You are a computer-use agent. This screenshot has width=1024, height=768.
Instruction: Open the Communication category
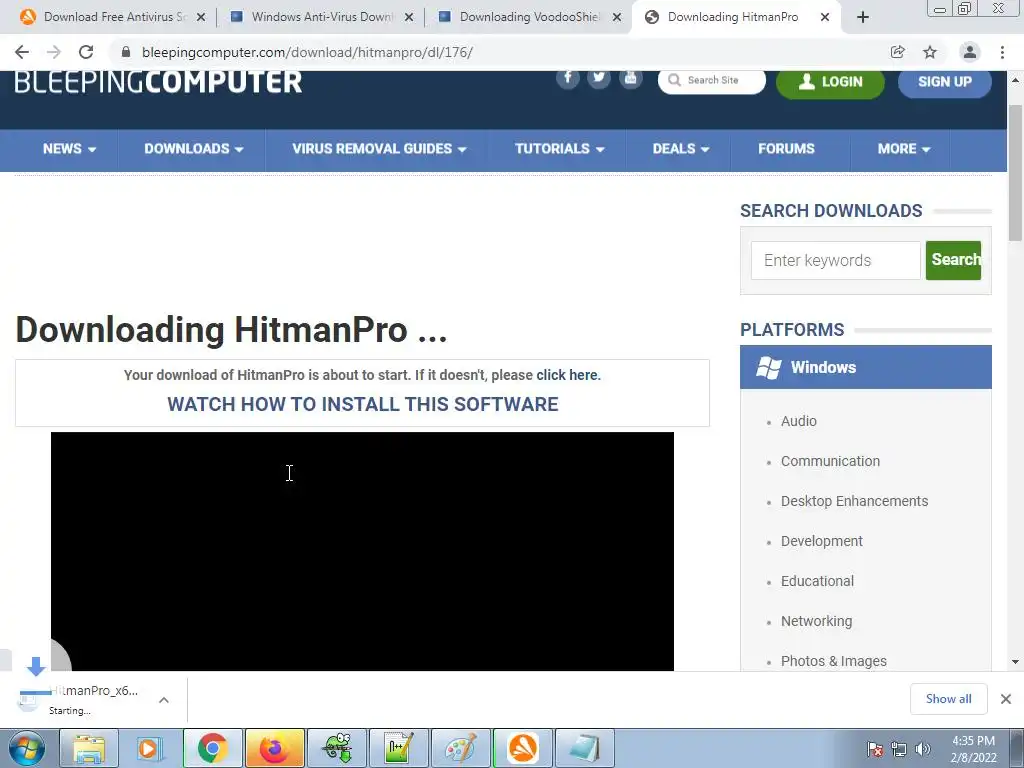830,461
